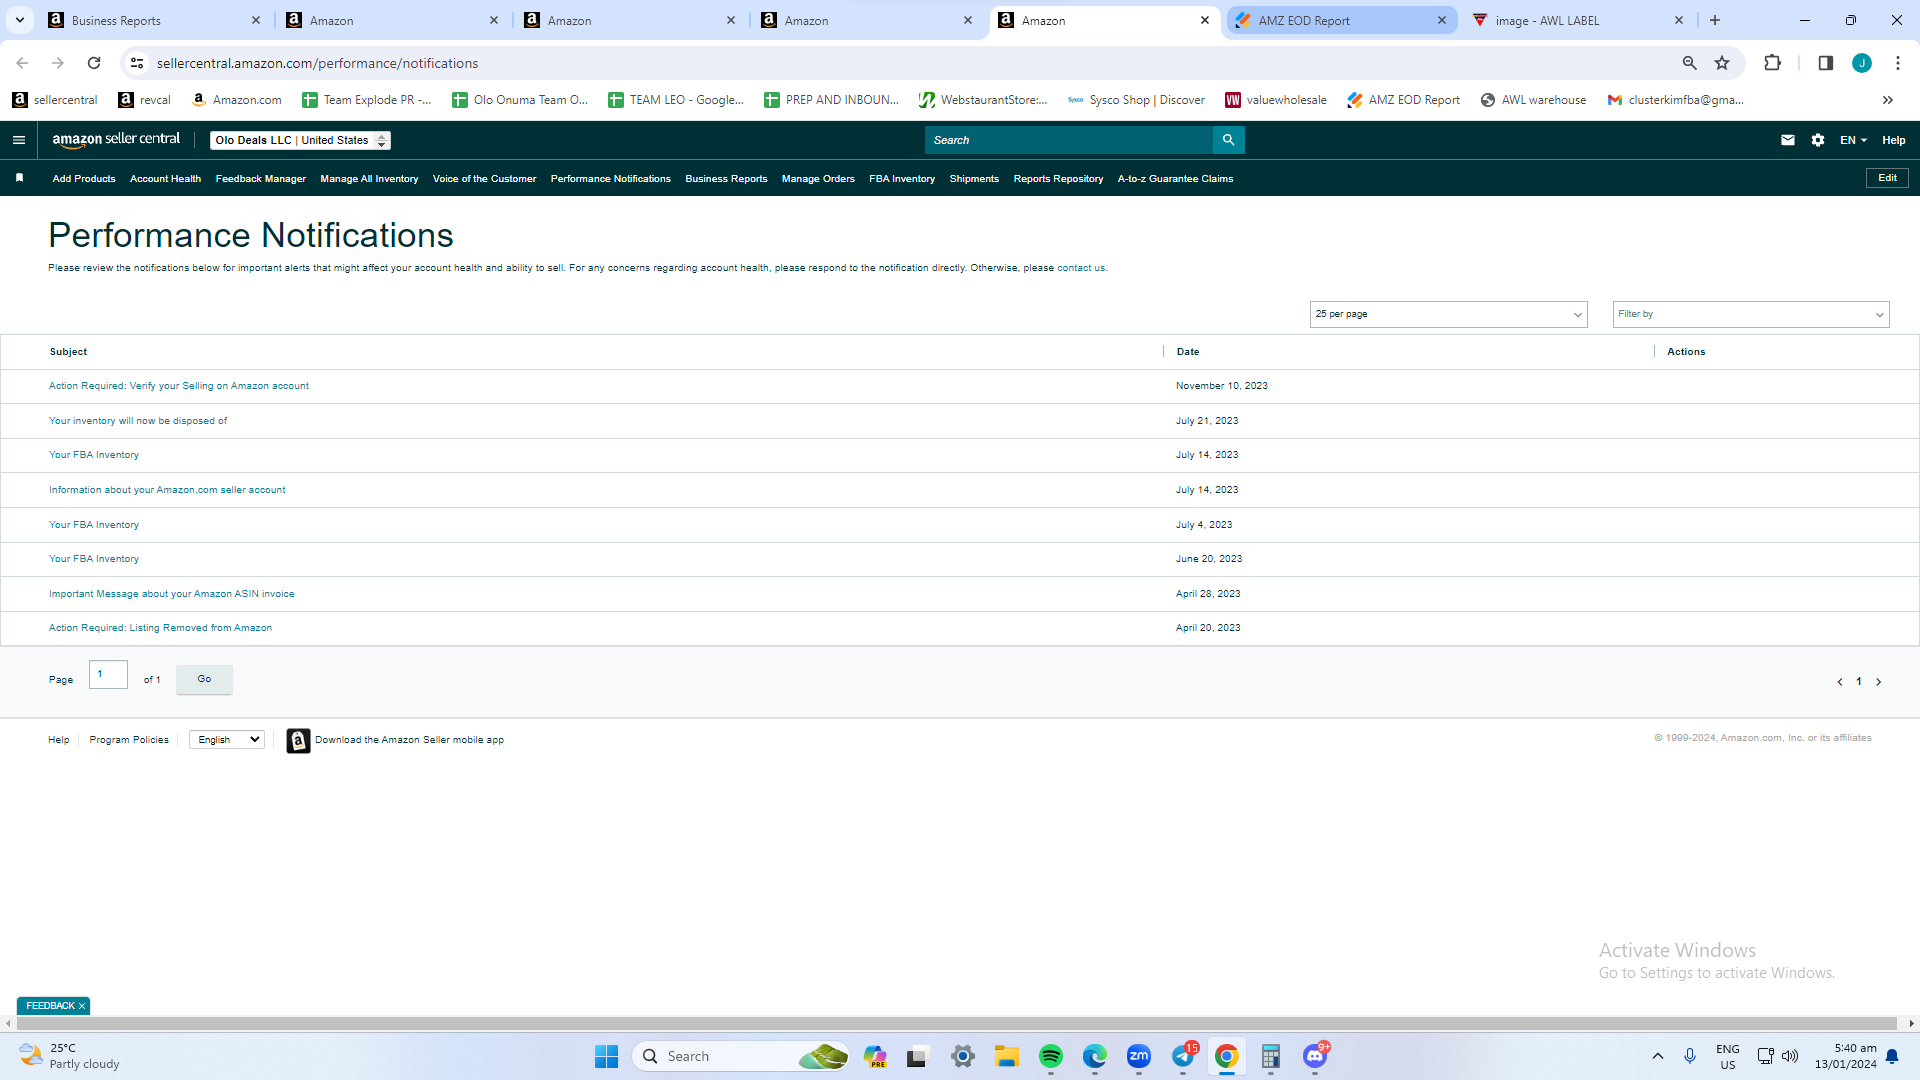
Task: Open the EN language dropdown in header
Action: coord(1853,140)
